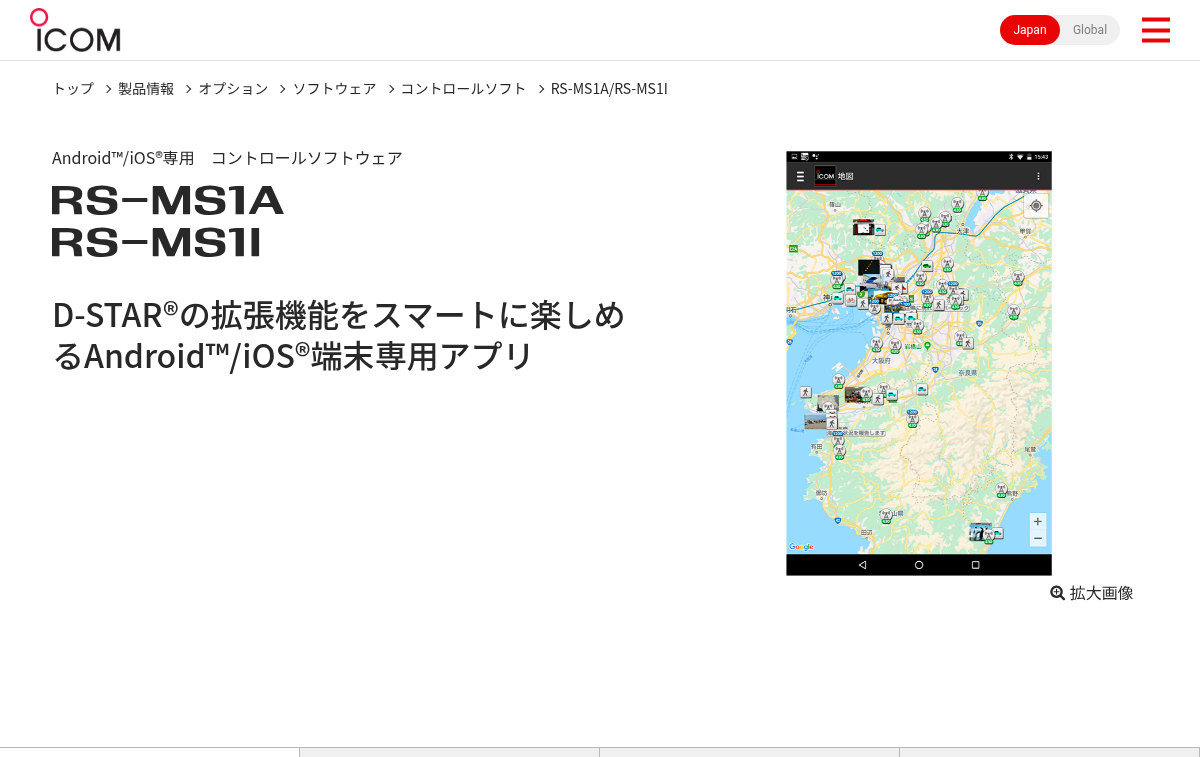Open the red hamburger menu
Viewport: 1200px width, 757px height.
click(x=1155, y=30)
